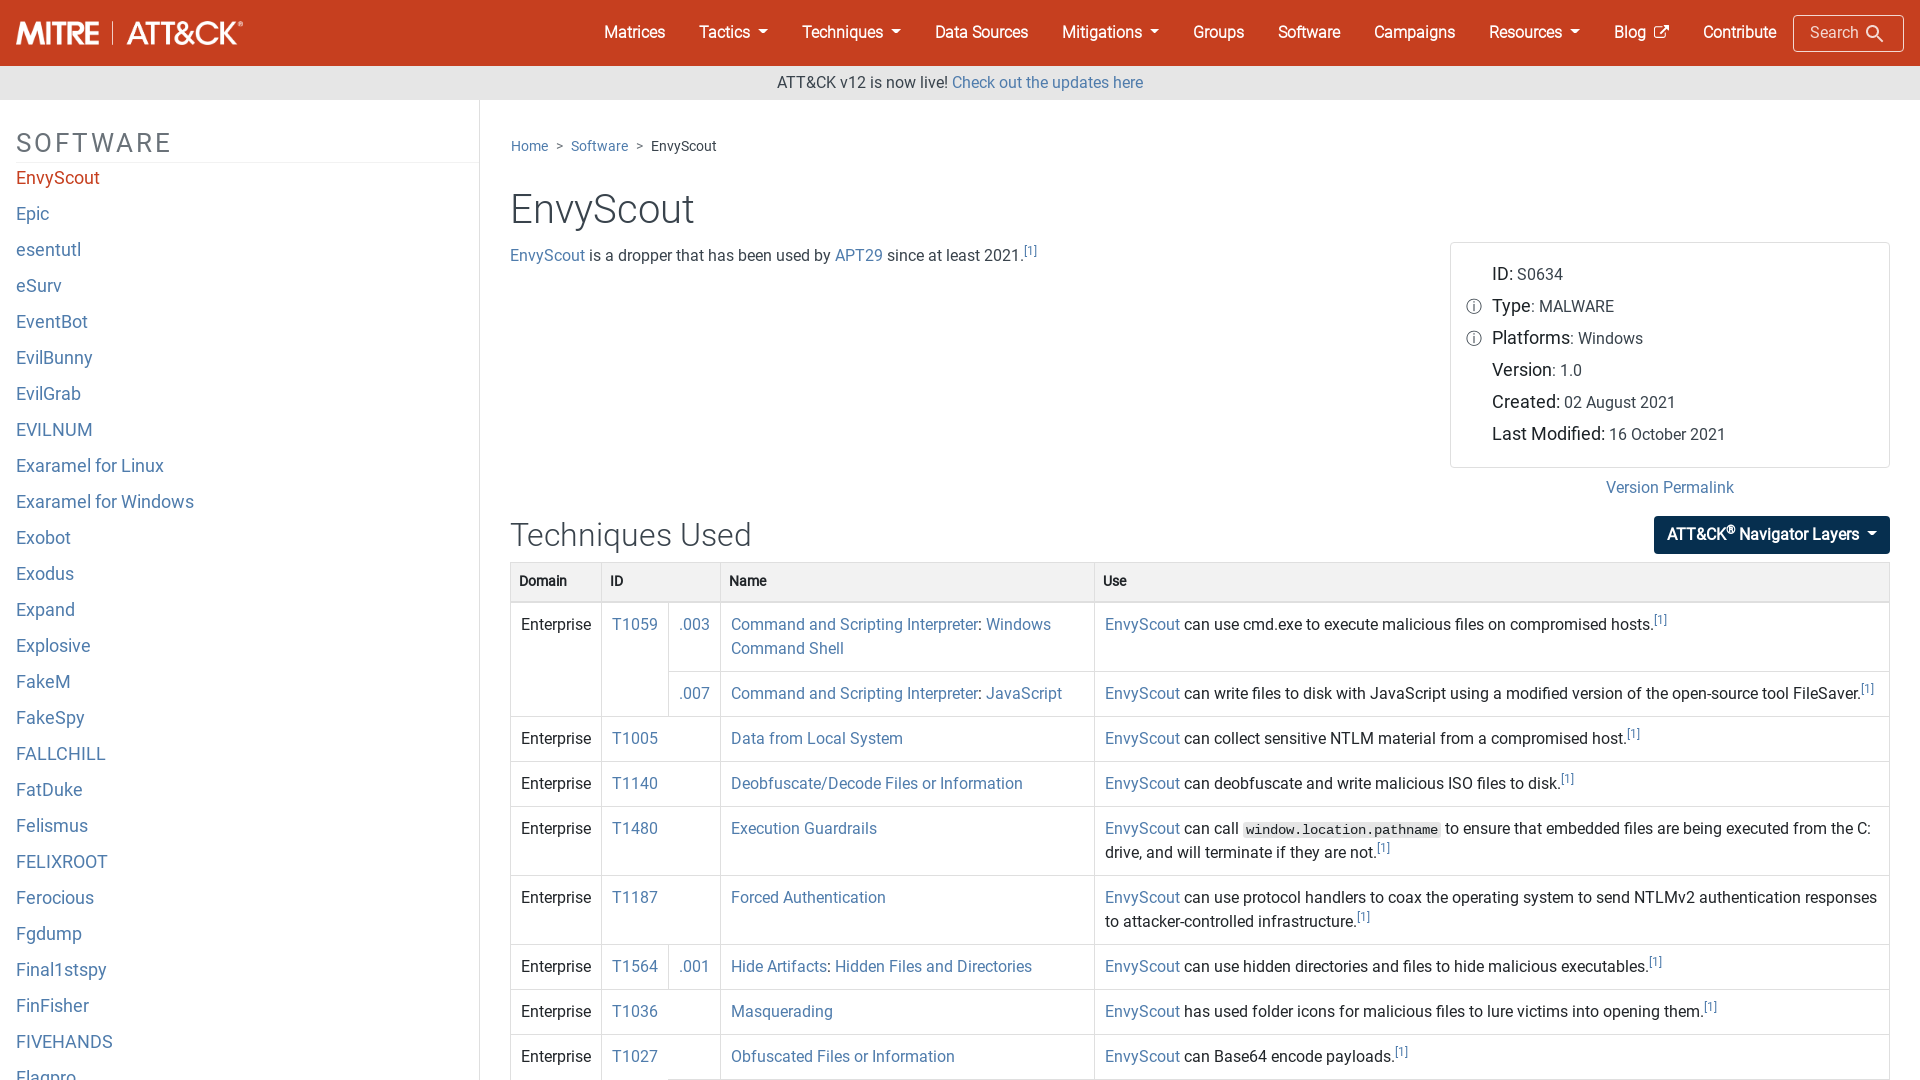1920x1080 pixels.
Task: Select Exaramel for Windows
Action: [x=104, y=502]
